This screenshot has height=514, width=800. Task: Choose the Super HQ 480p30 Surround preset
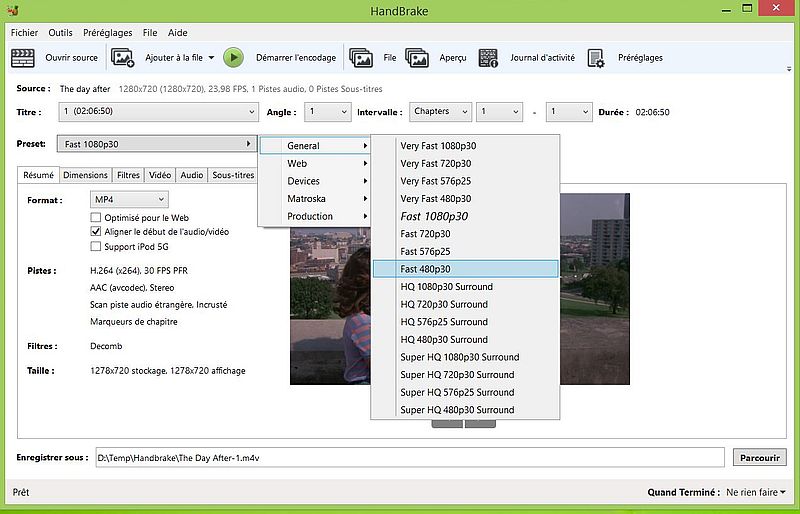pyautogui.click(x=465, y=410)
